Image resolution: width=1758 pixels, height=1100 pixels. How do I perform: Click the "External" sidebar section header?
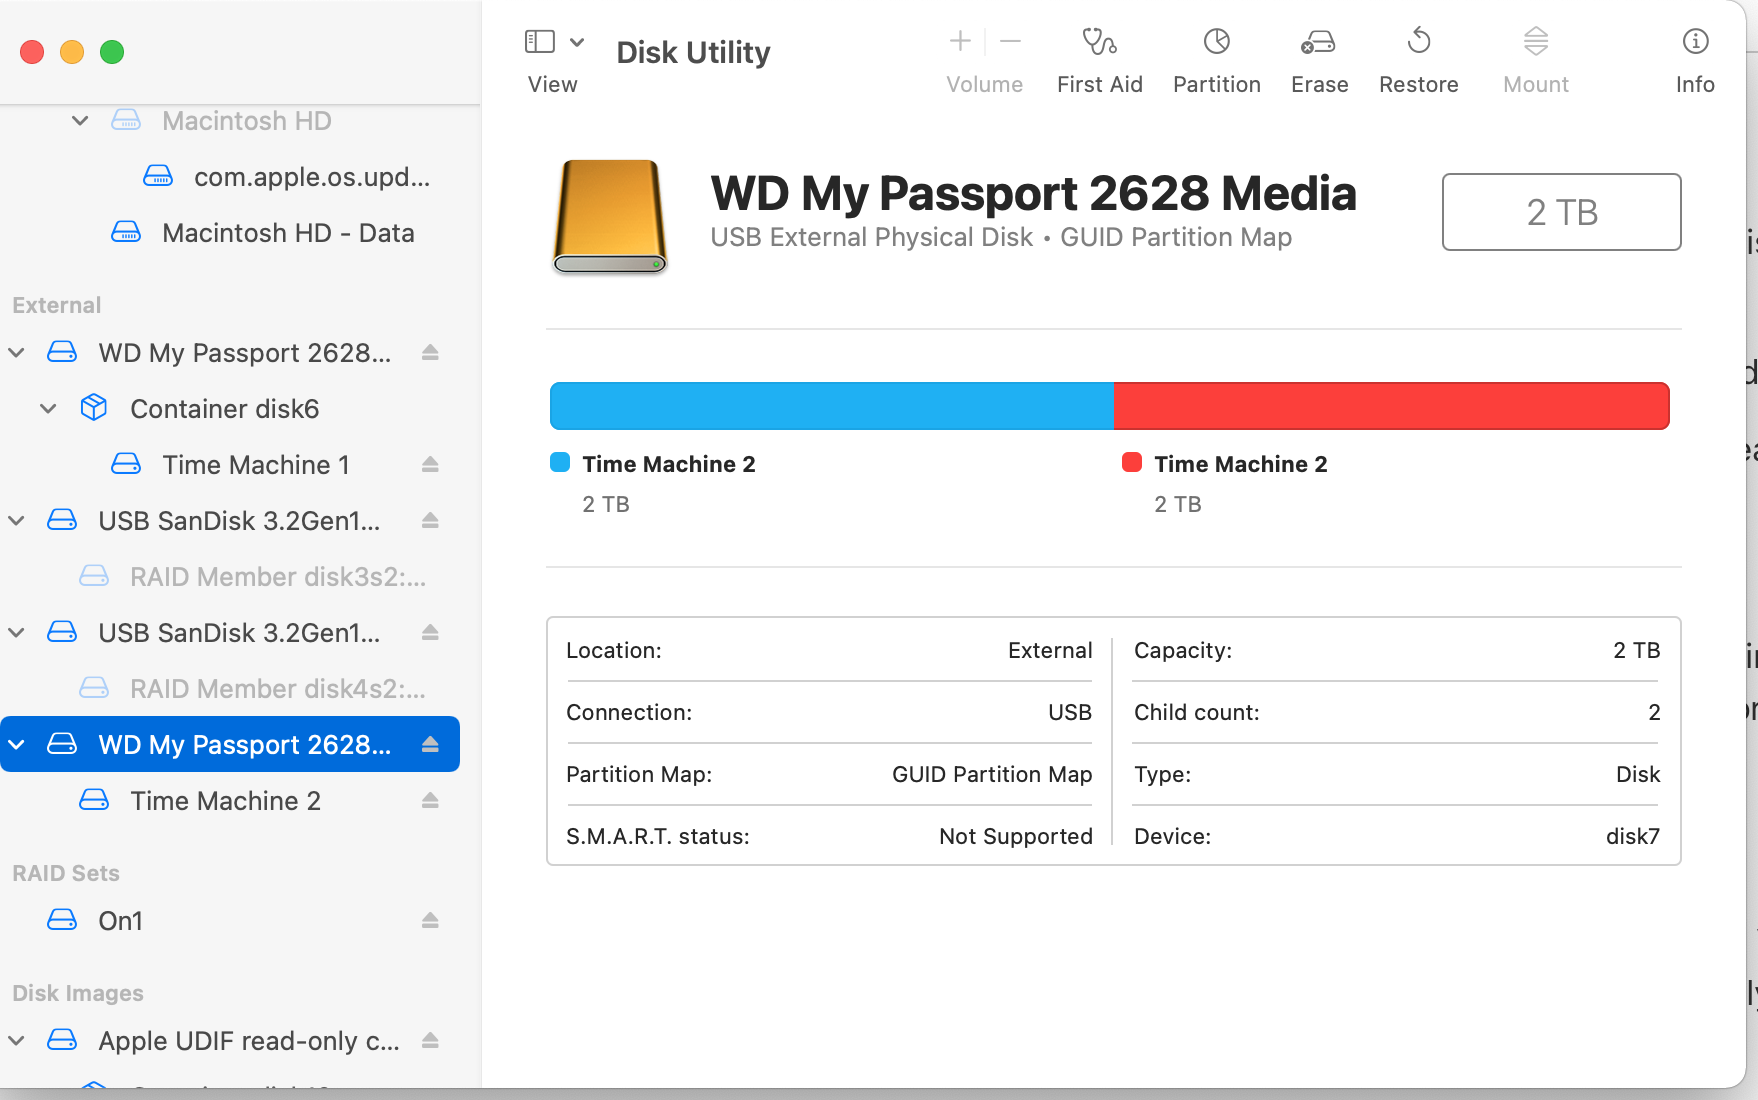click(57, 305)
